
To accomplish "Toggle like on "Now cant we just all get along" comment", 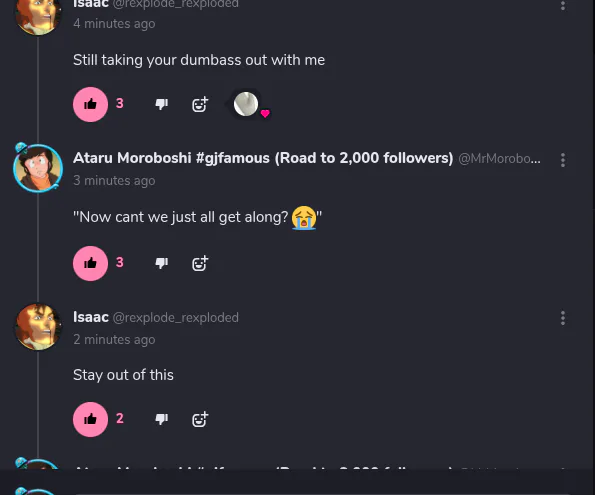I will (x=90, y=263).
